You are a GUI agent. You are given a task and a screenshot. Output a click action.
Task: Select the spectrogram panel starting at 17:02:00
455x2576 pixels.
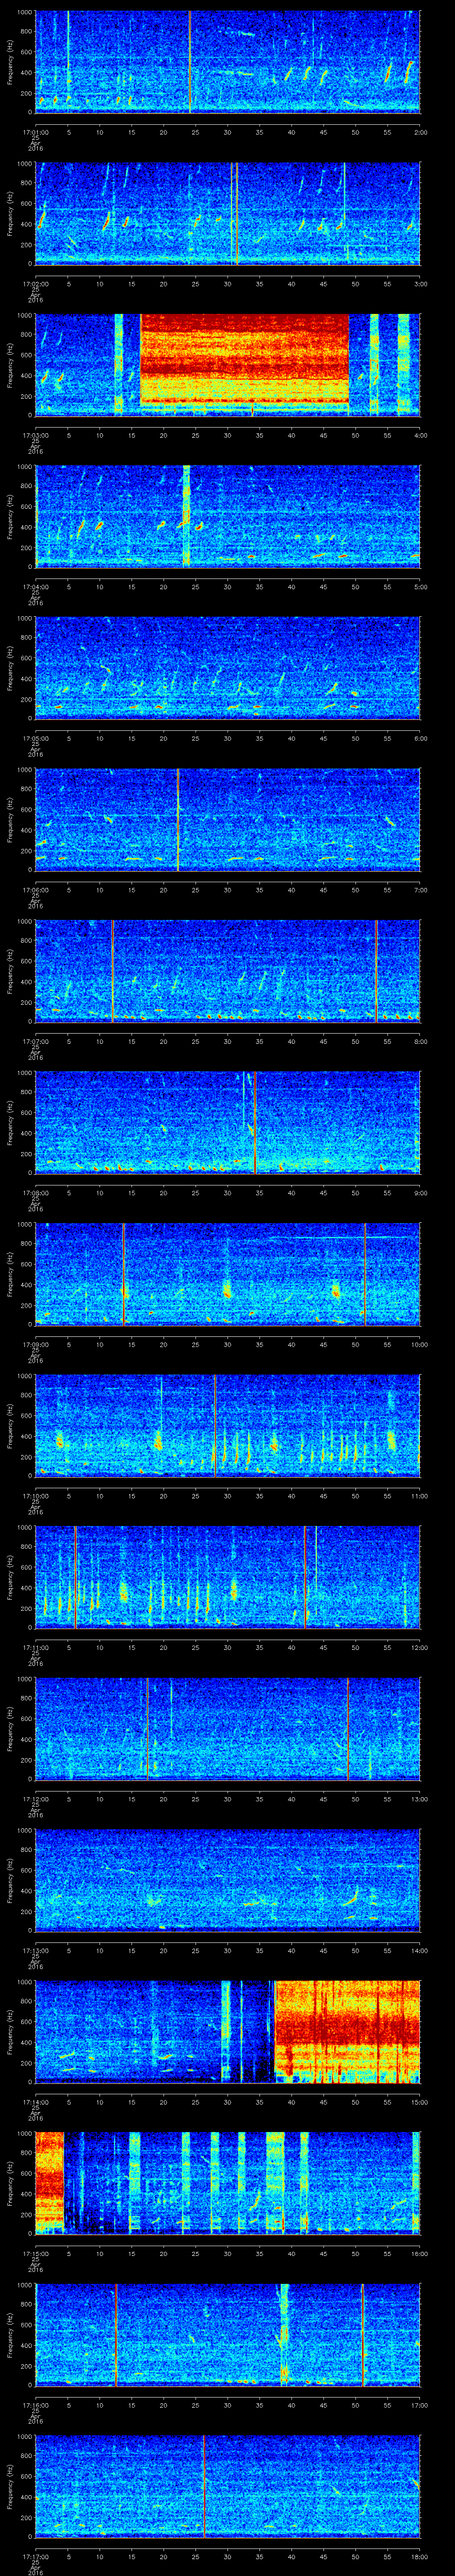tap(228, 213)
